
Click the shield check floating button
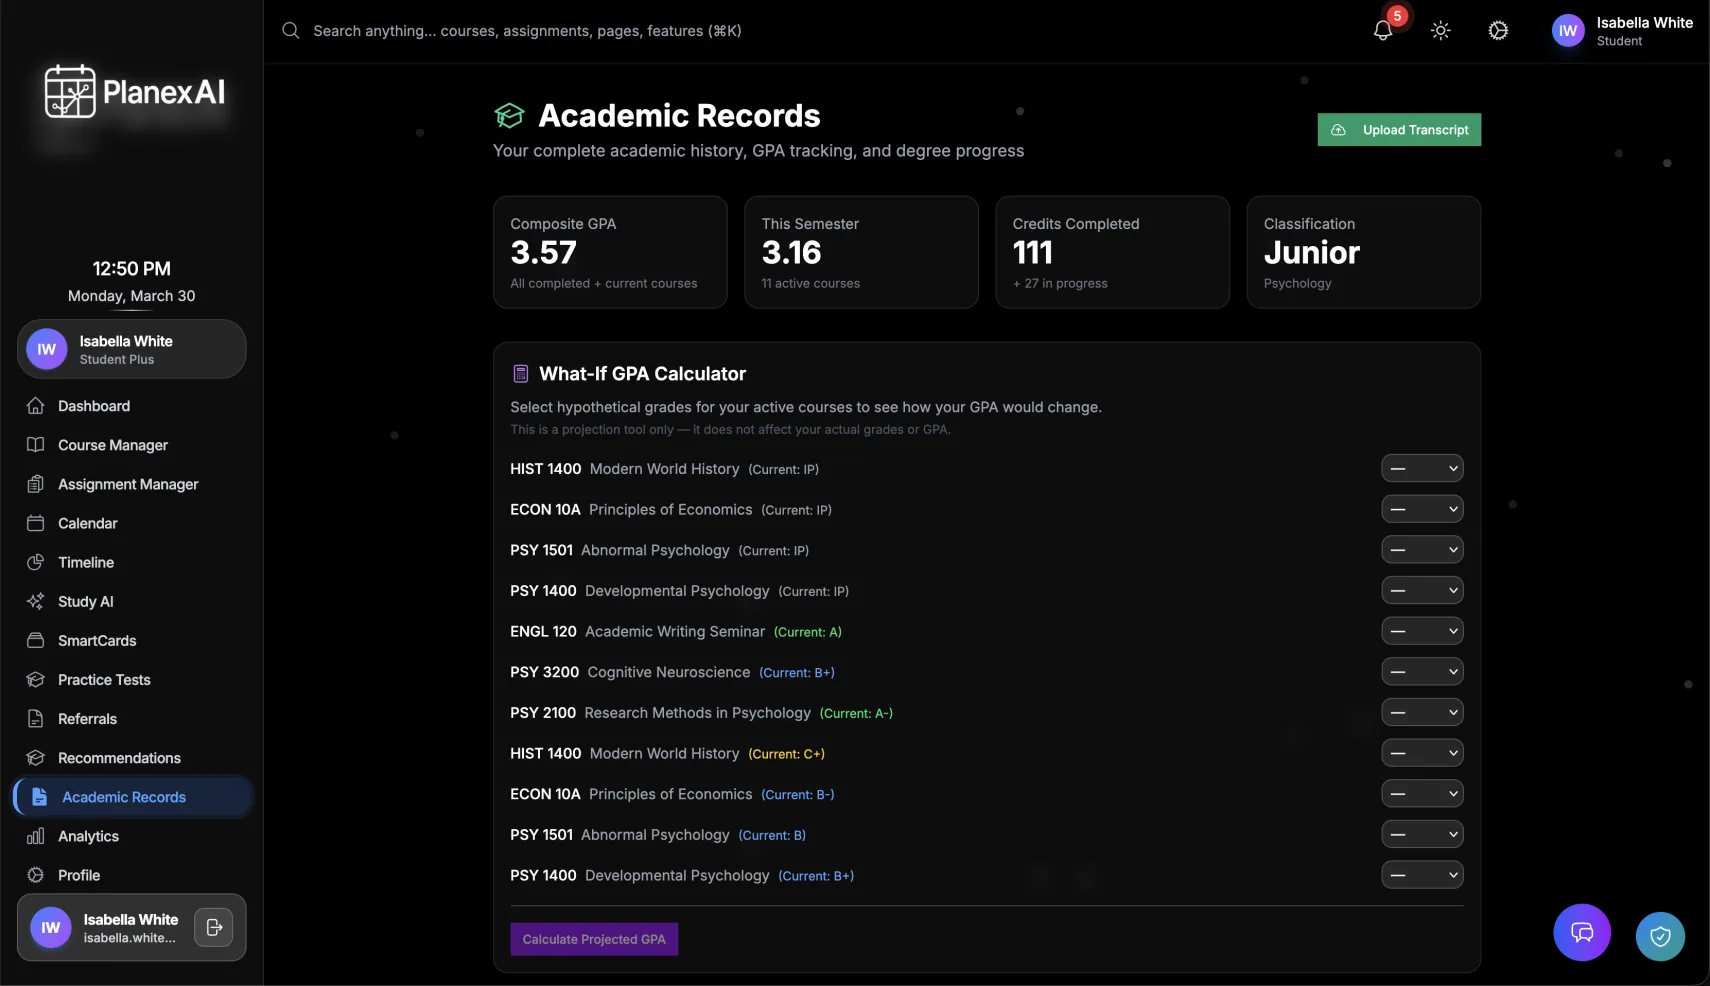point(1661,937)
